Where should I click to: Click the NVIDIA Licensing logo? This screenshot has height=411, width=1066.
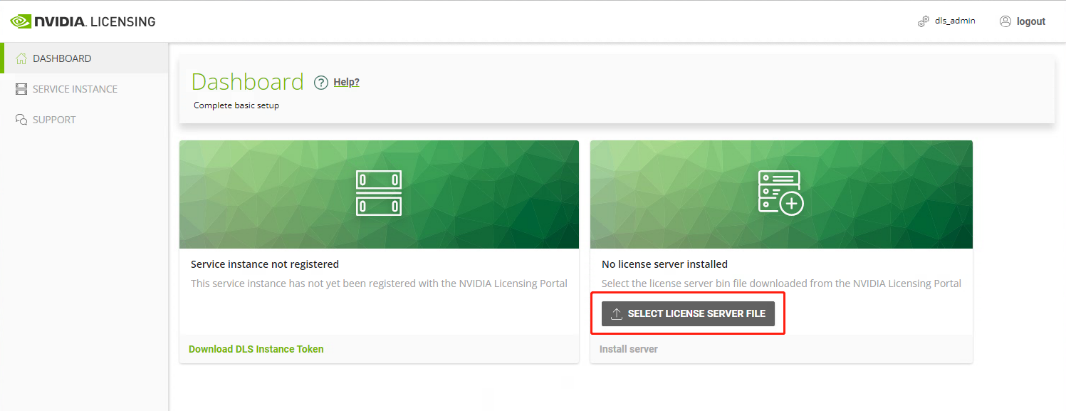83,22
